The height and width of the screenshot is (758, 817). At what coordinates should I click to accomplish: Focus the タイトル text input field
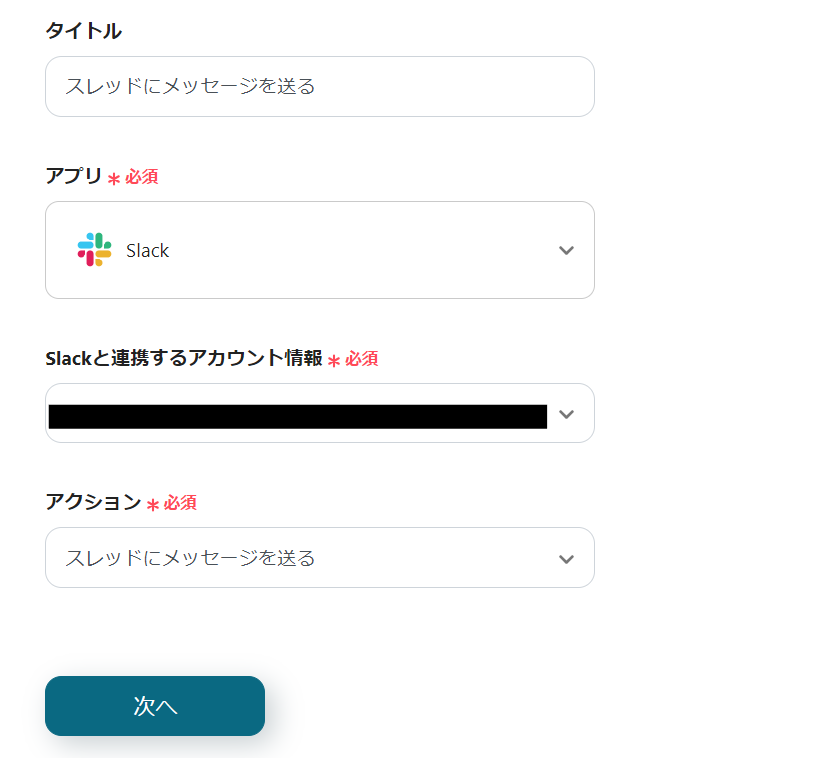[320, 87]
